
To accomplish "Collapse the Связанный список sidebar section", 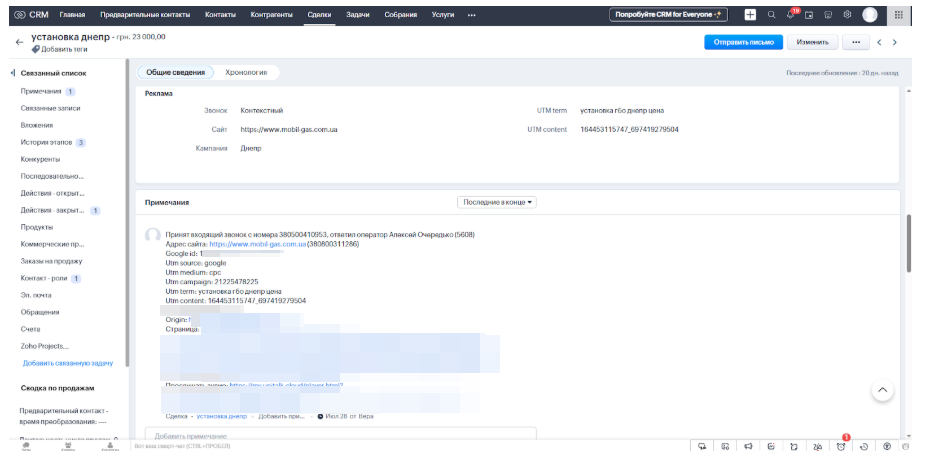I will coord(13,73).
